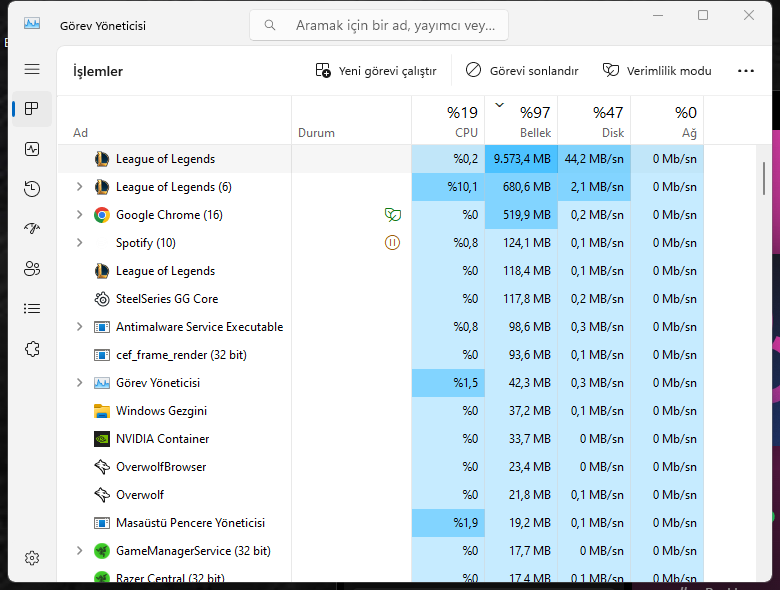
Task: Select the Overwolf process row
Action: click(381, 495)
